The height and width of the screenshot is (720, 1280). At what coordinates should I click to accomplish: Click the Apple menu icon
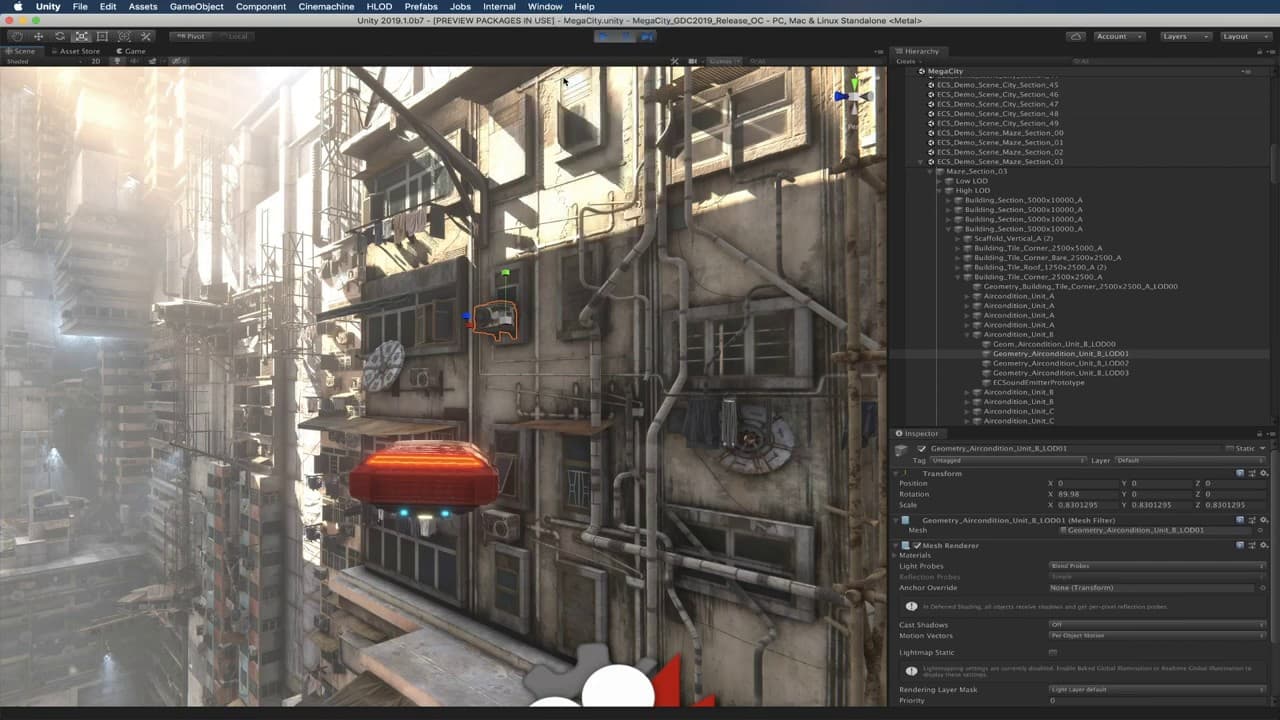click(17, 7)
